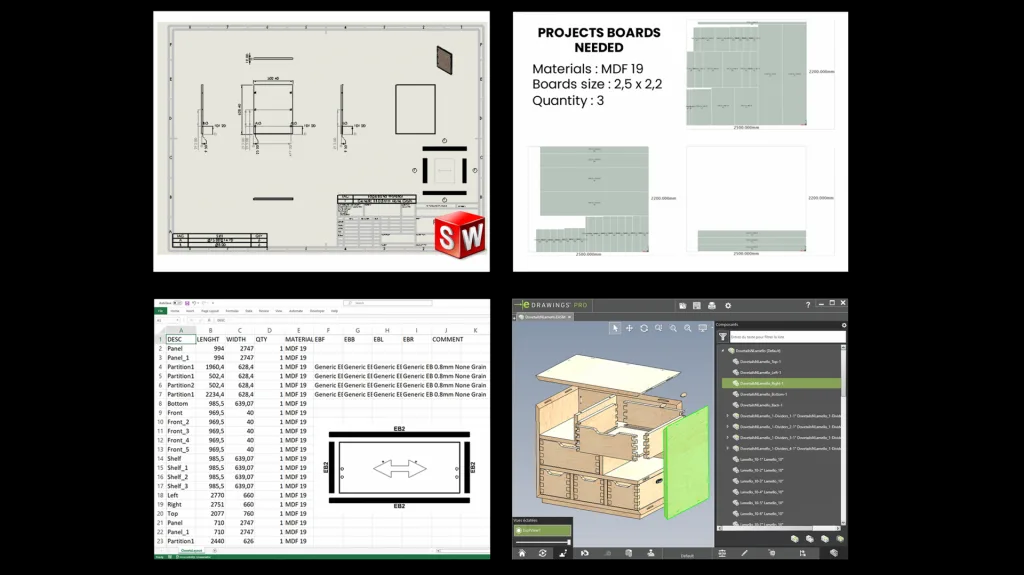Click the display monitor icon in eDrawings toolbar
Viewport: 1024px width, 575px height.
(x=702, y=328)
